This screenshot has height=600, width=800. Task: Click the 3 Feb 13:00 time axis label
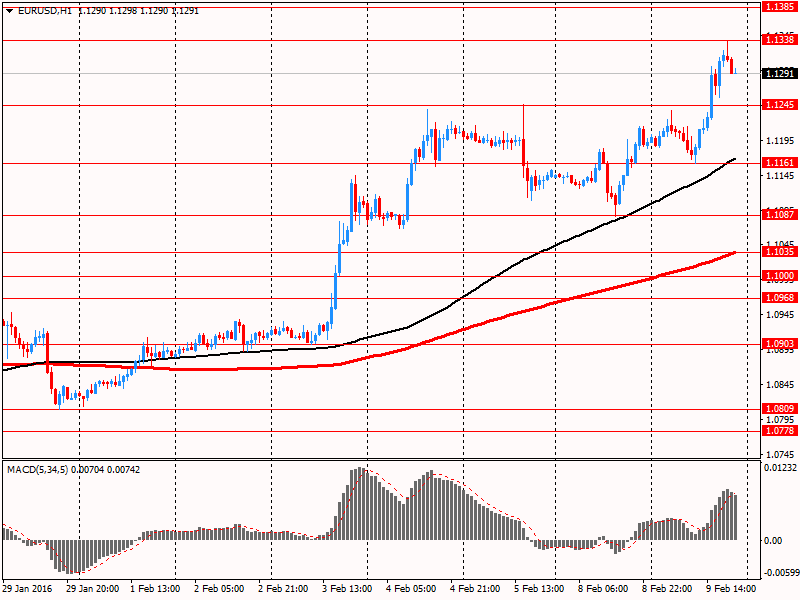347,588
